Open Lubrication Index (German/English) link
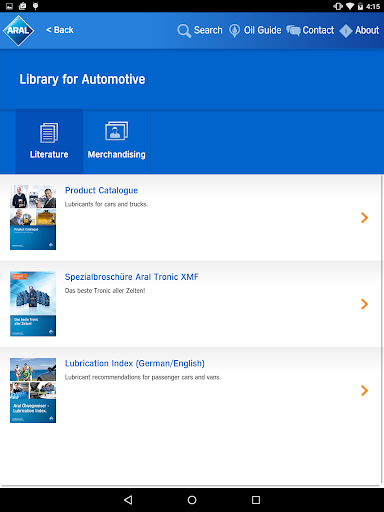Screen dimensions: 384x512 click(x=135, y=363)
